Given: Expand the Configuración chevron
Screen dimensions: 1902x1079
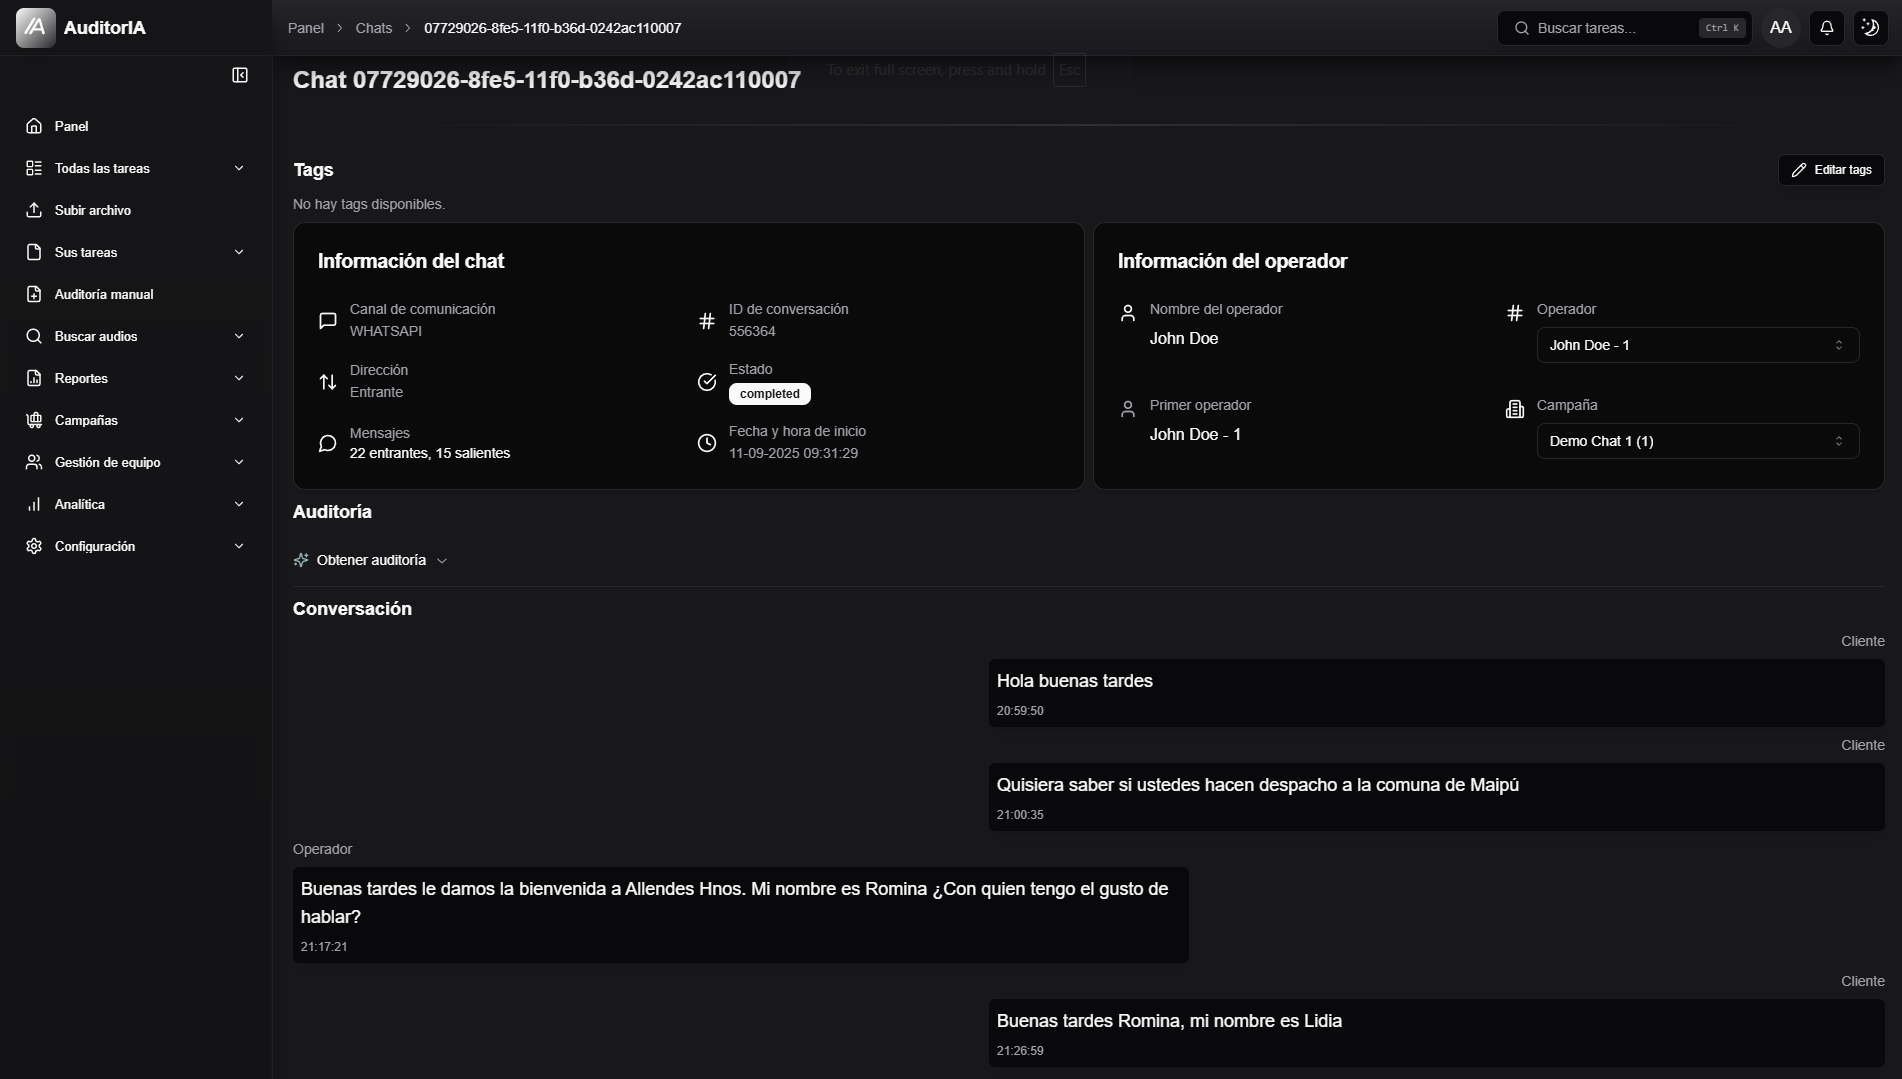Looking at the screenshot, I should [x=239, y=546].
